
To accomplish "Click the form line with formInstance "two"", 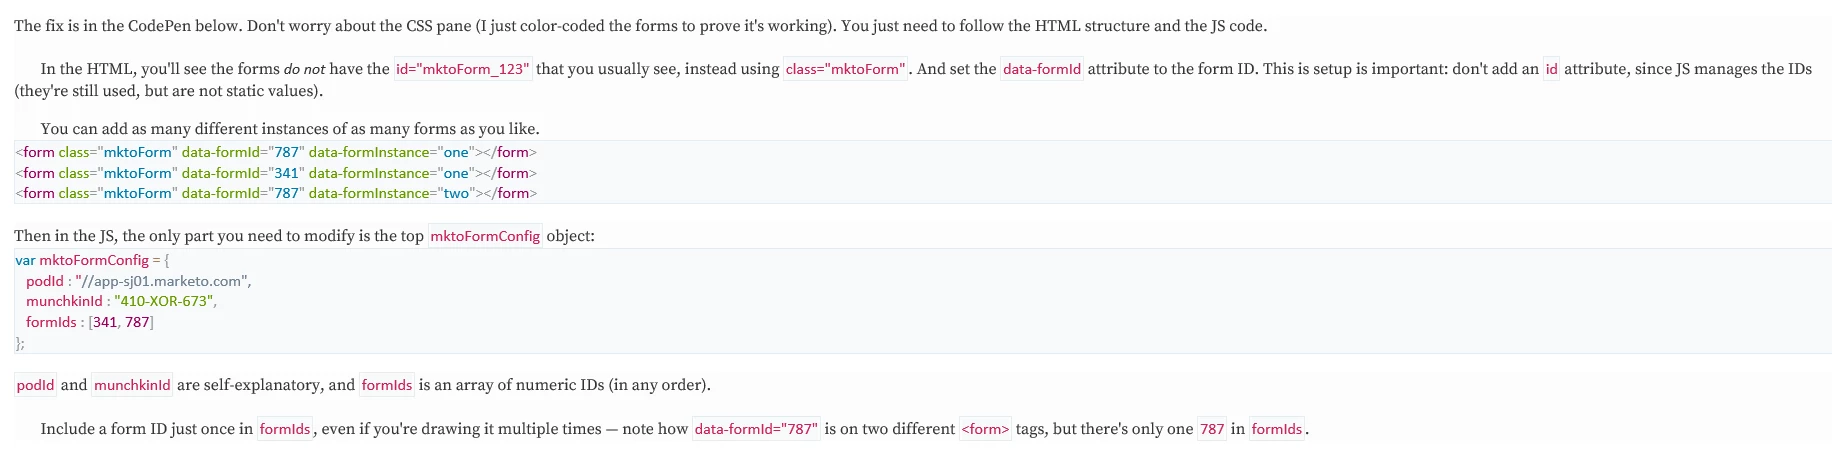I will [276, 193].
